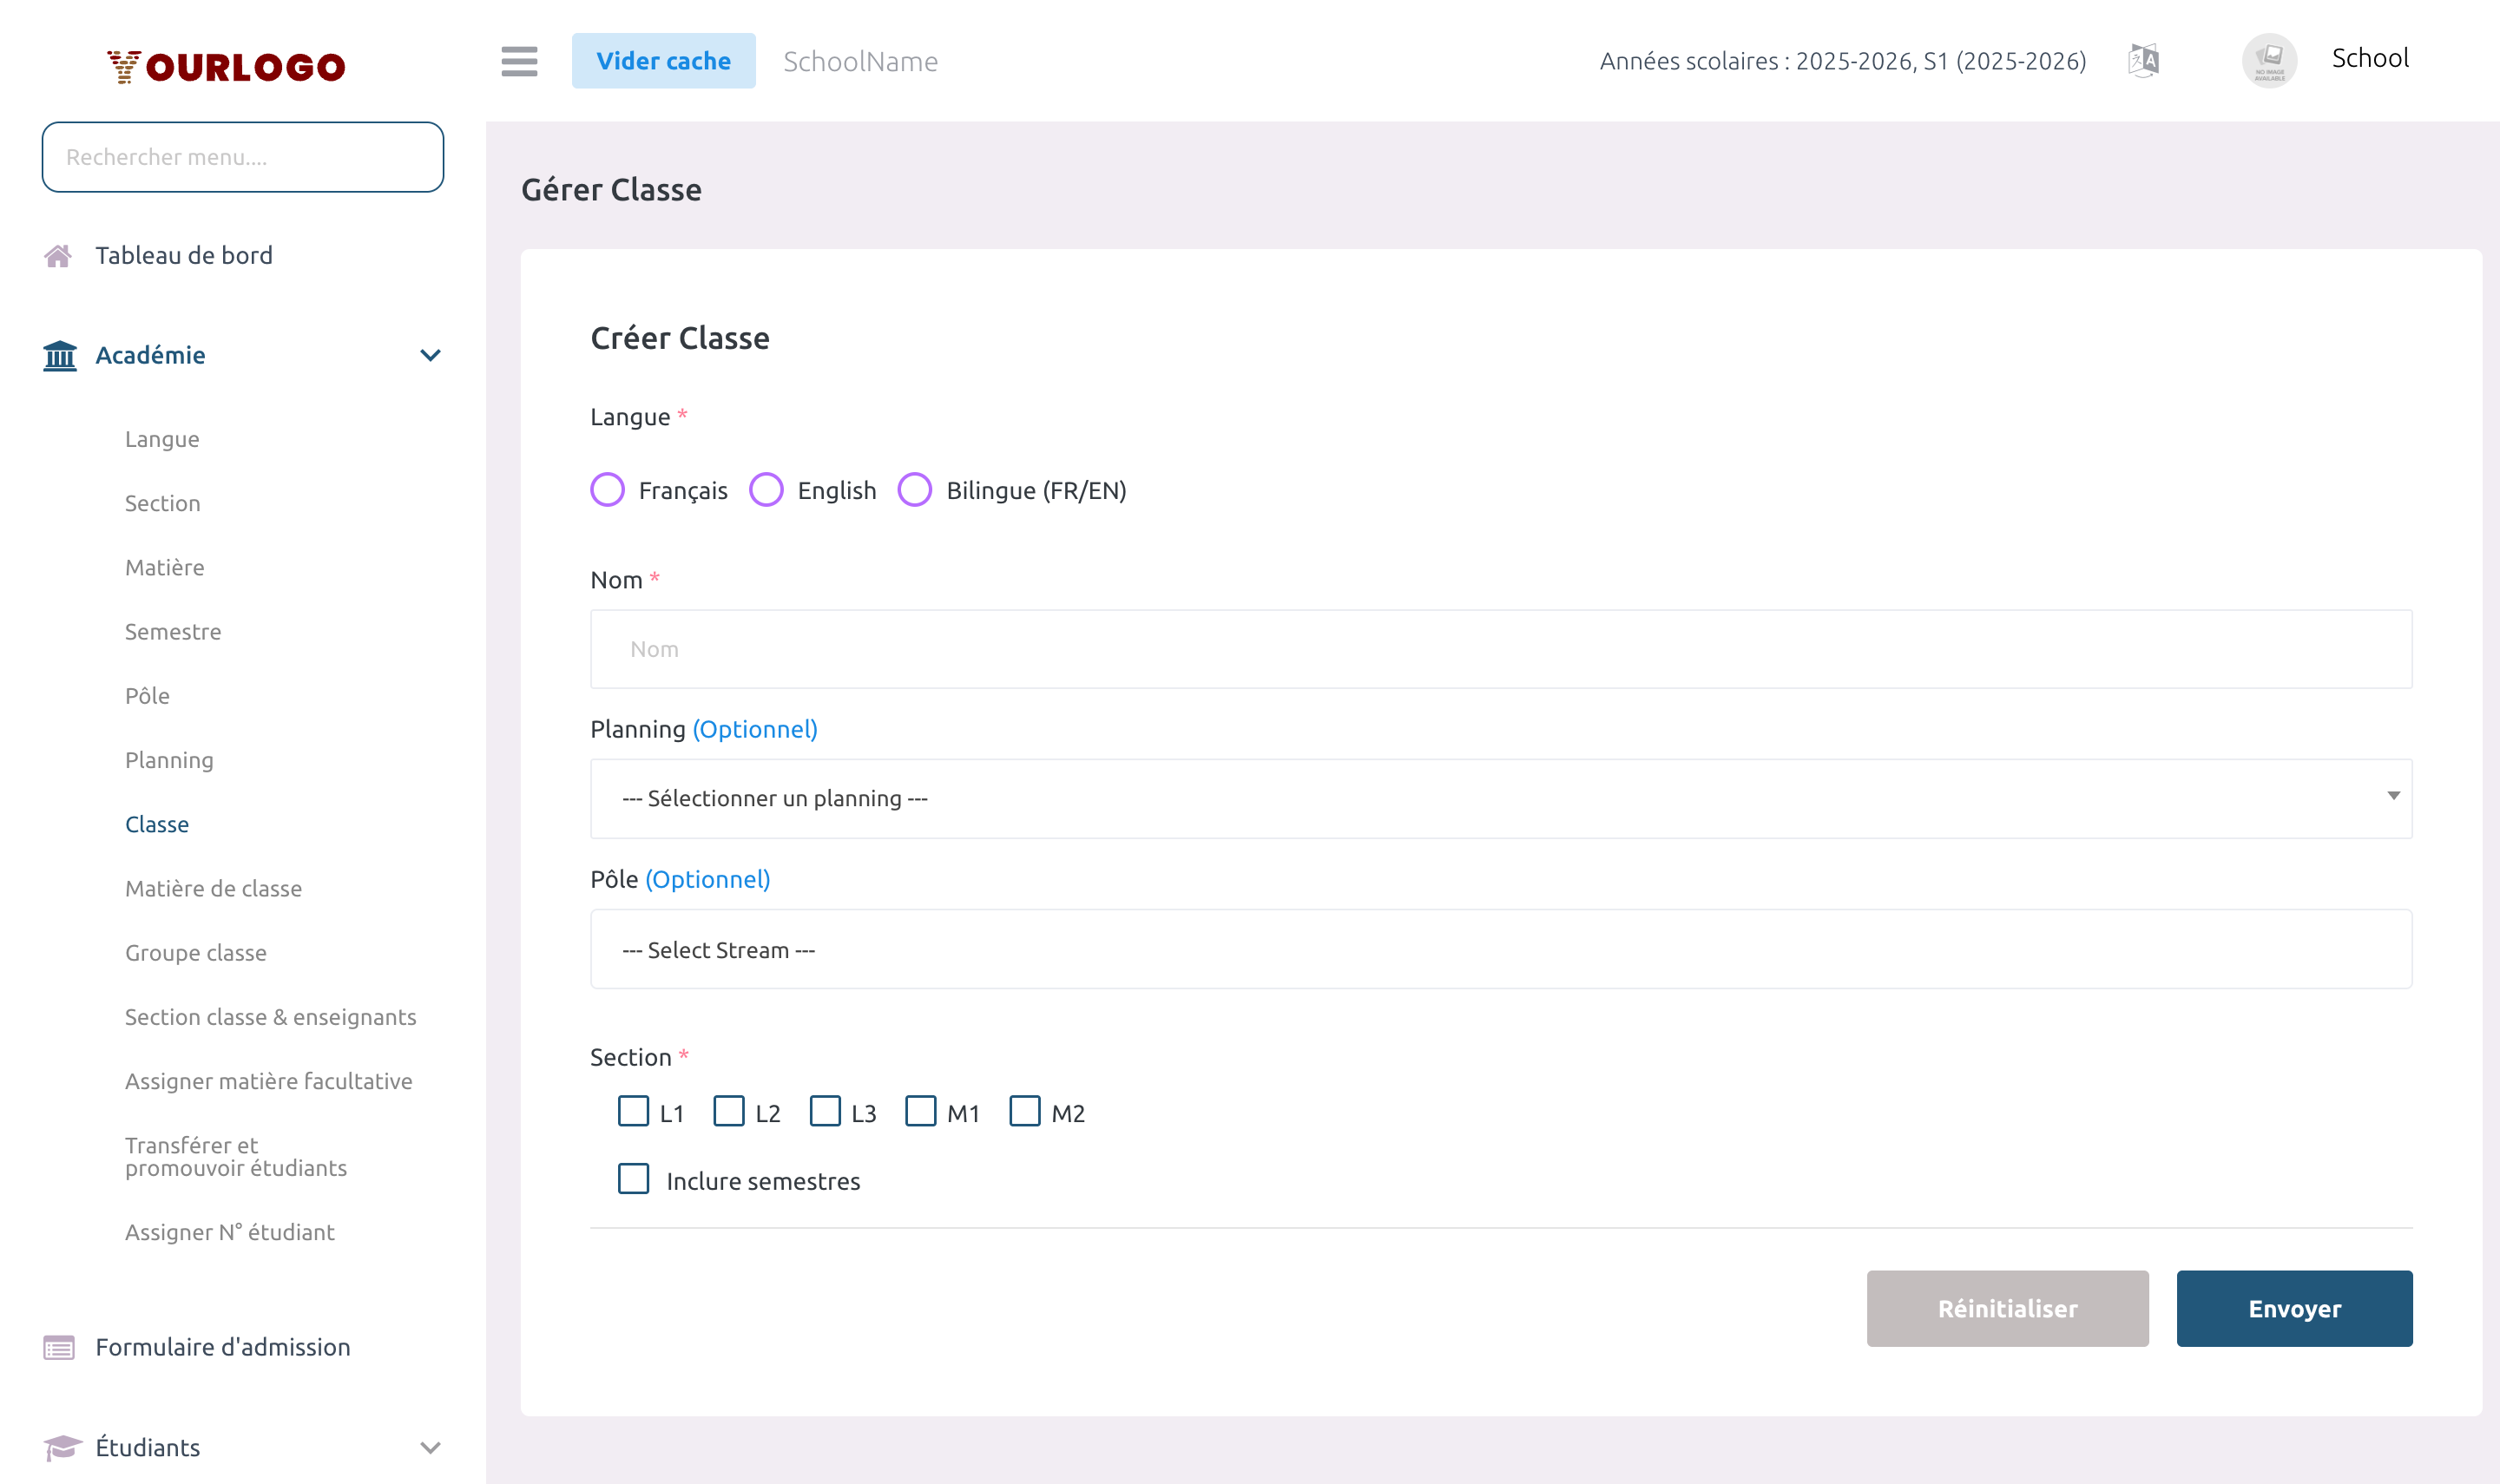Image resolution: width=2500 pixels, height=1484 pixels.
Task: Click the YOURLOGO brand logo
Action: (x=225, y=66)
